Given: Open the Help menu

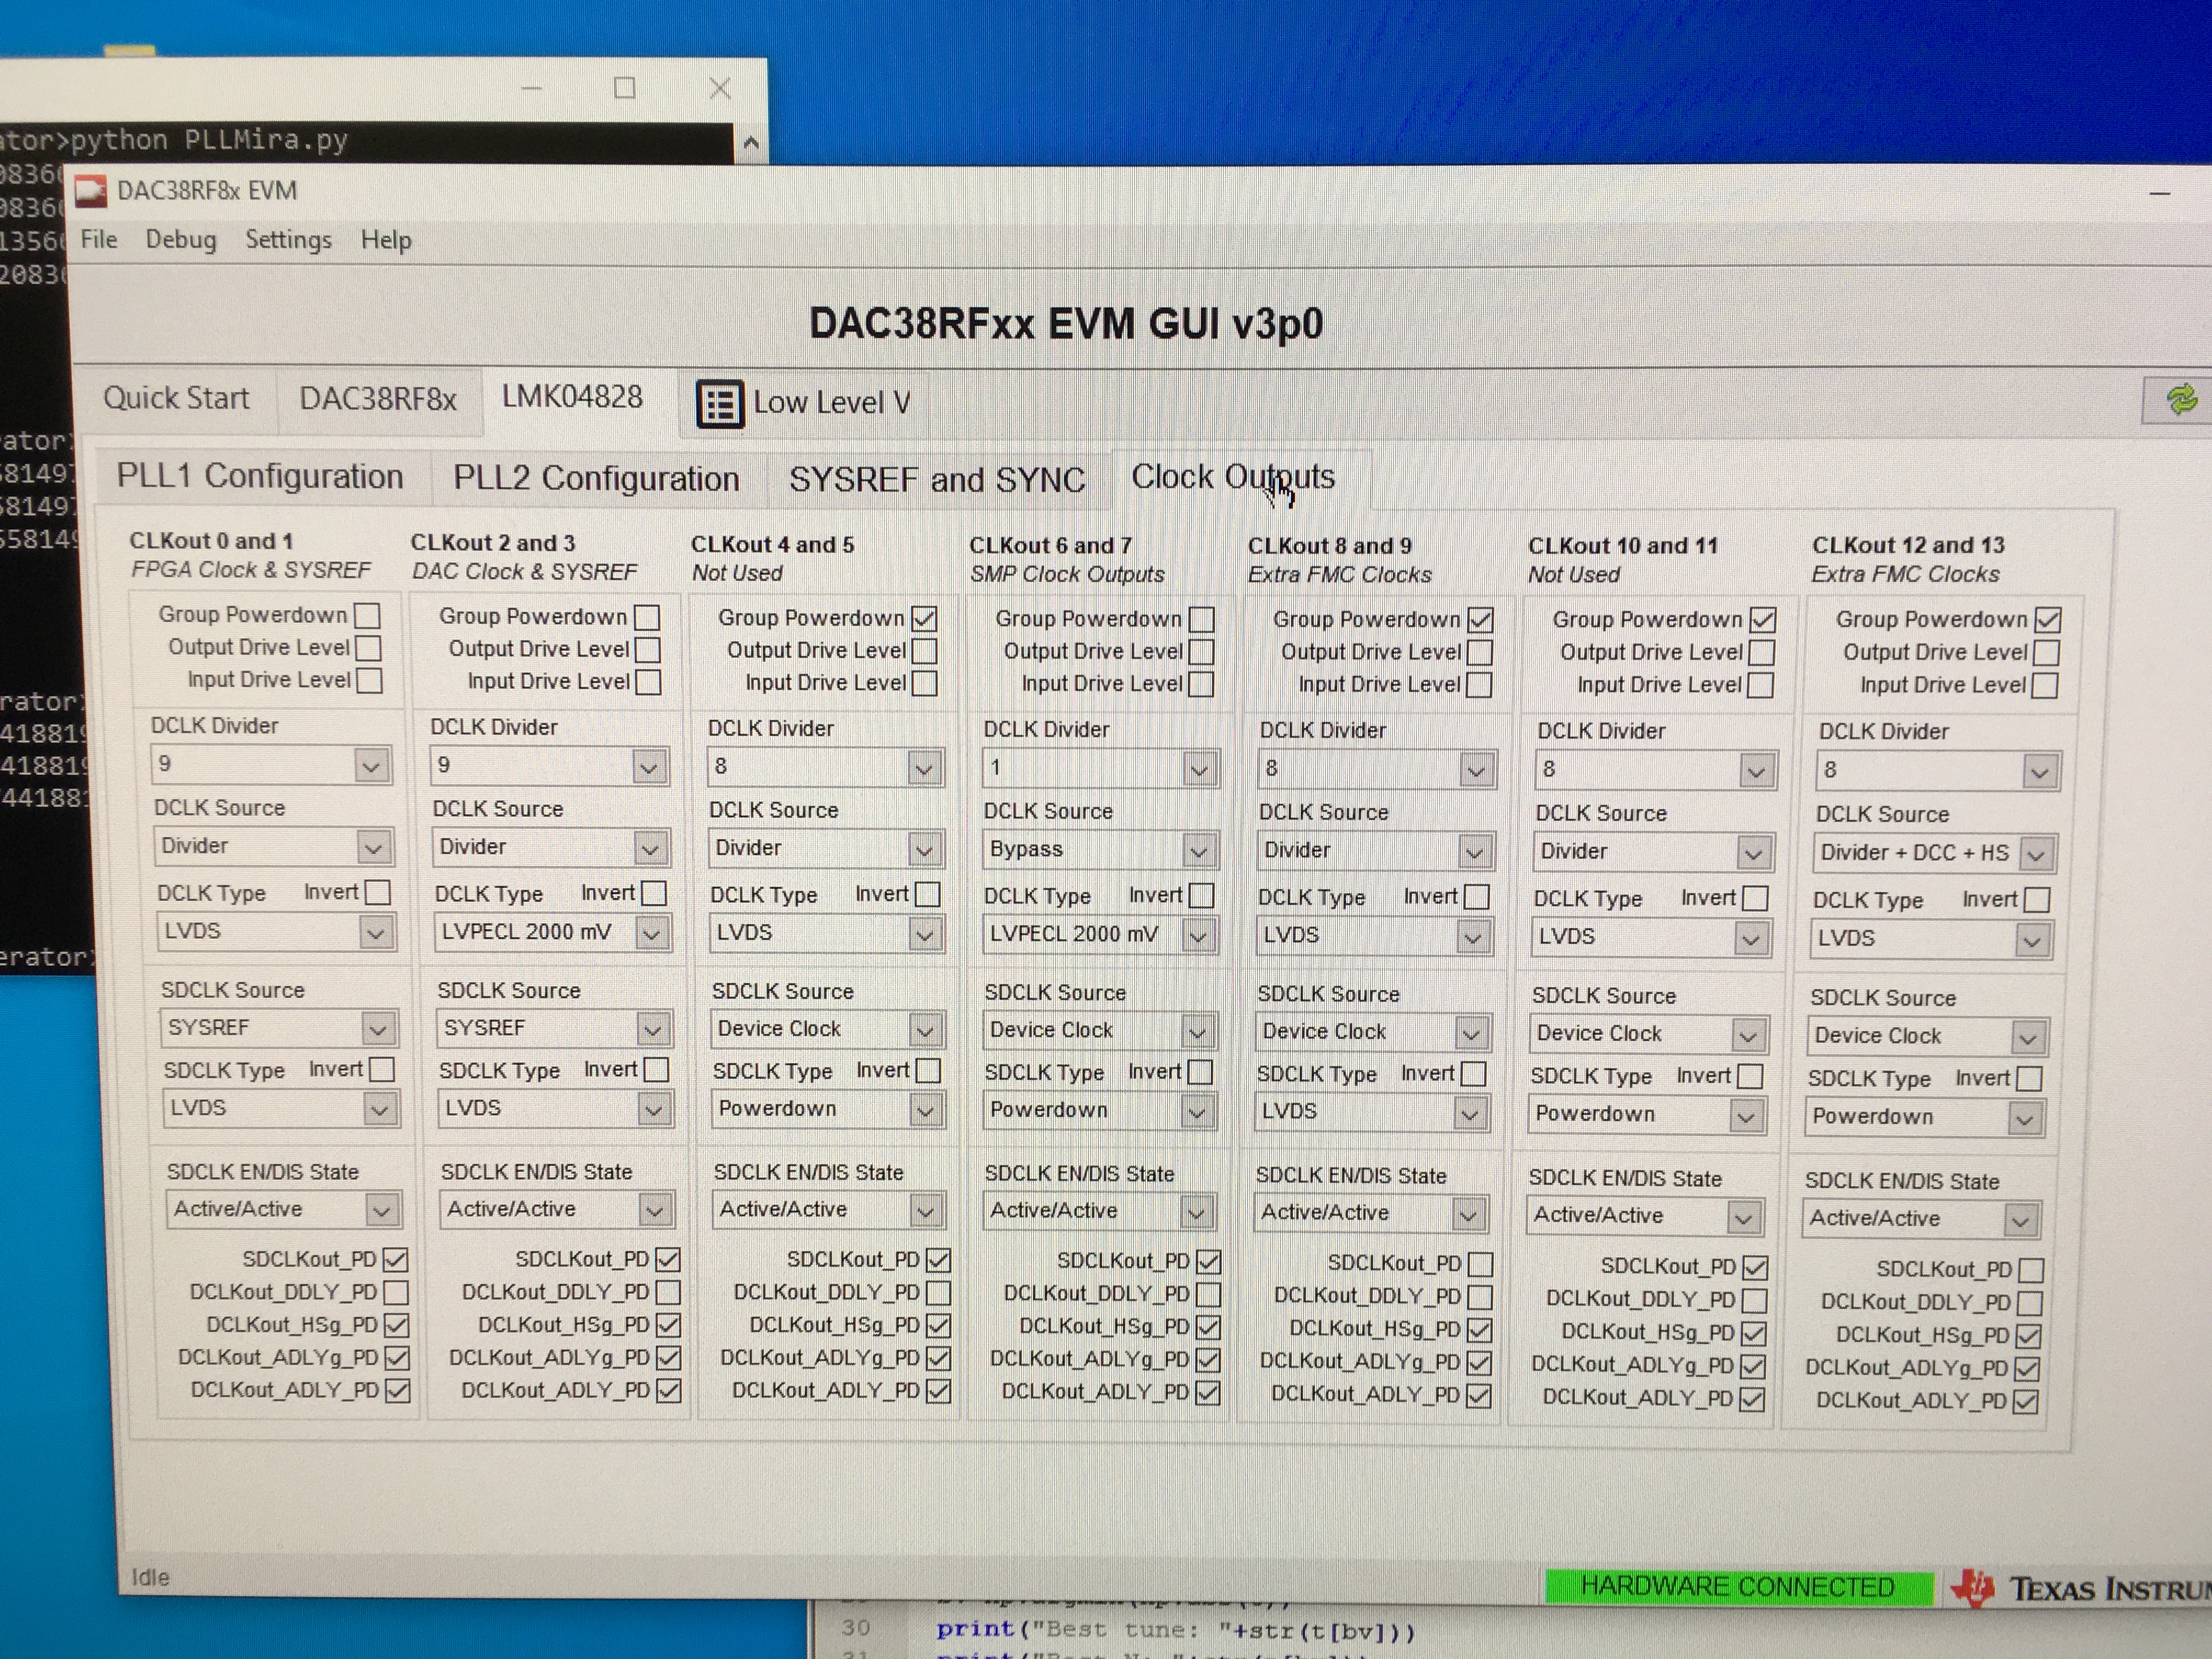Looking at the screenshot, I should [386, 240].
